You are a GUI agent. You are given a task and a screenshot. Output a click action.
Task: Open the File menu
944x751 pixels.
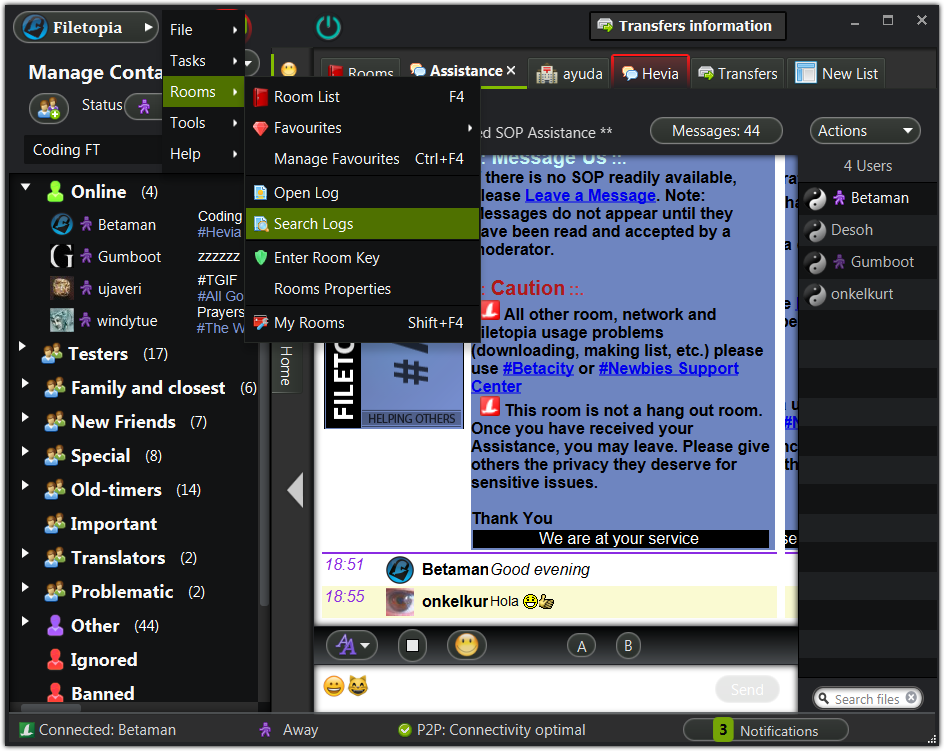203,30
